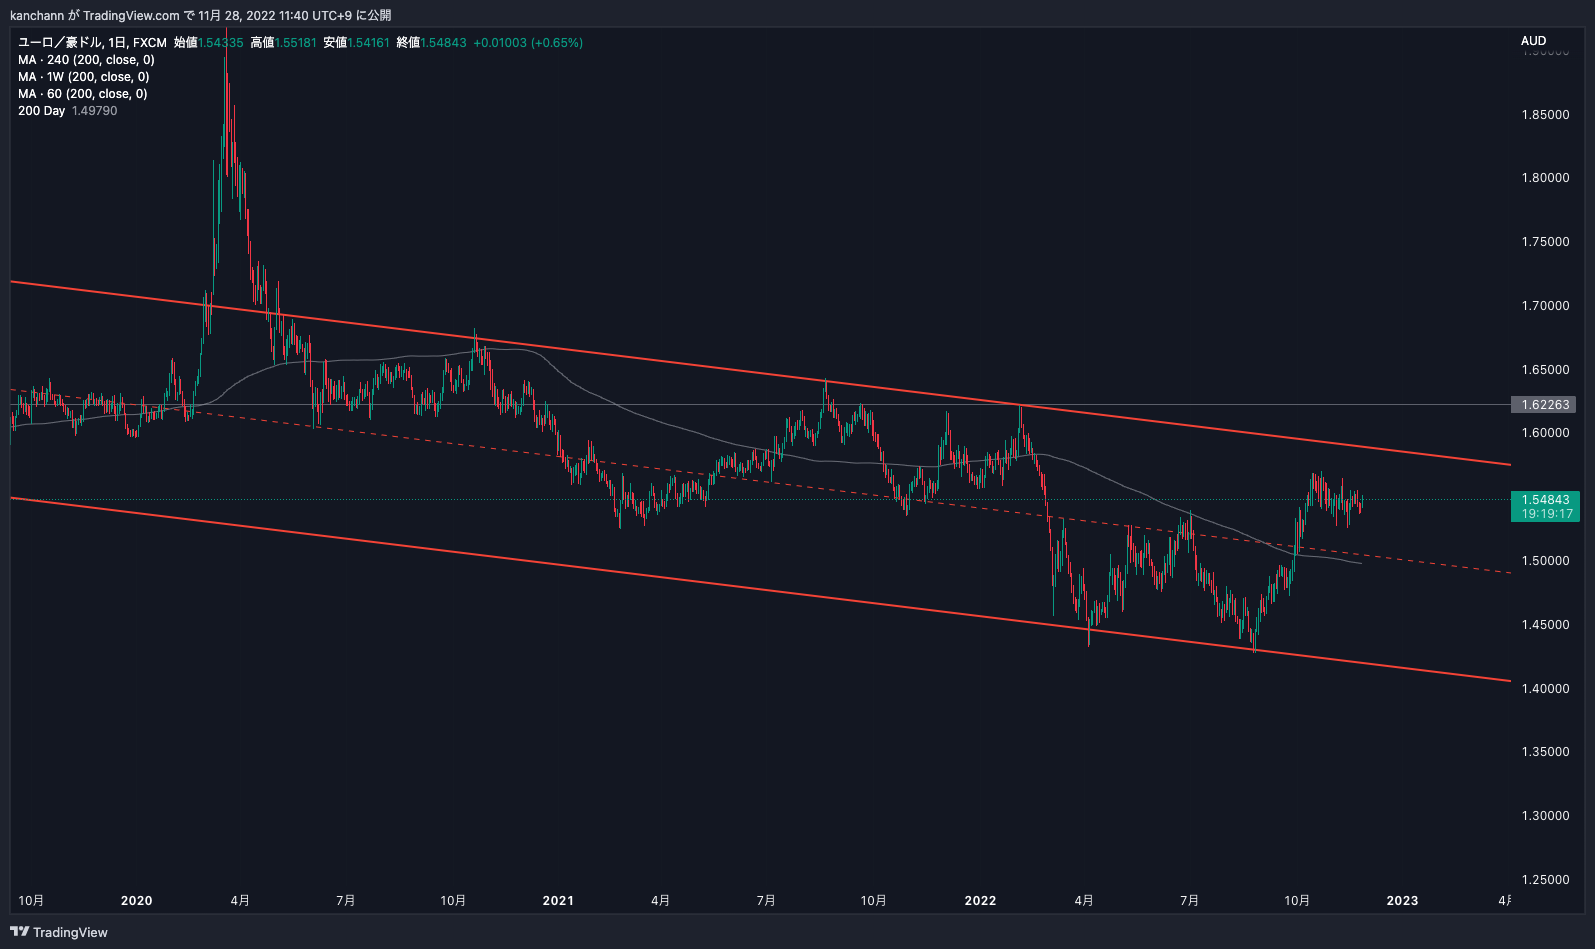Select the MA · 240 indicator legend
Image resolution: width=1595 pixels, height=949 pixels.
click(86, 60)
